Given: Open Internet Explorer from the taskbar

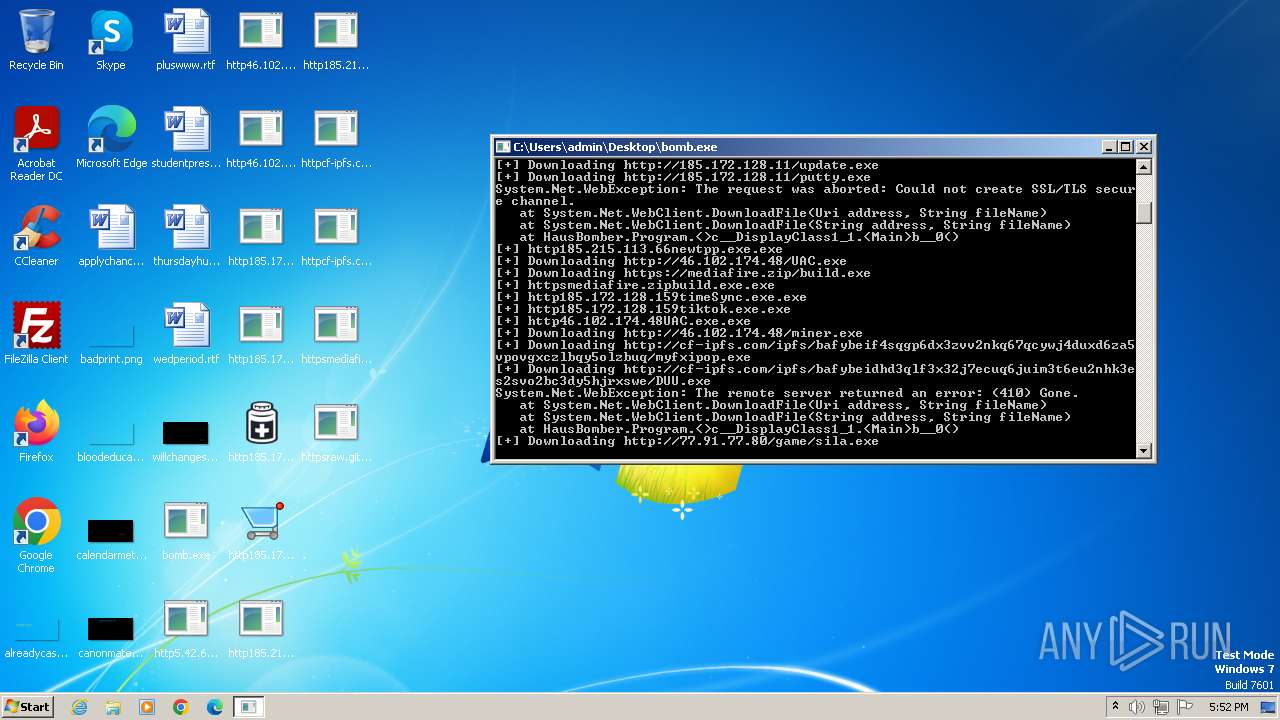Looking at the screenshot, I should pyautogui.click(x=79, y=707).
